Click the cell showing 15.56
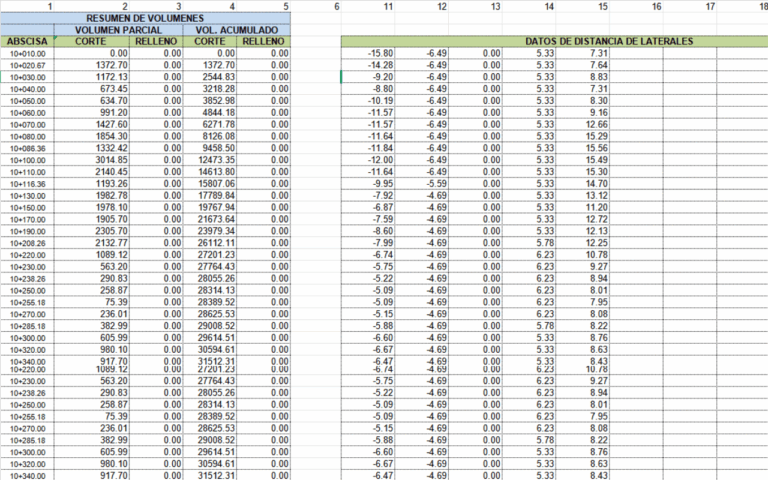The width and height of the screenshot is (768, 480). (x=582, y=148)
